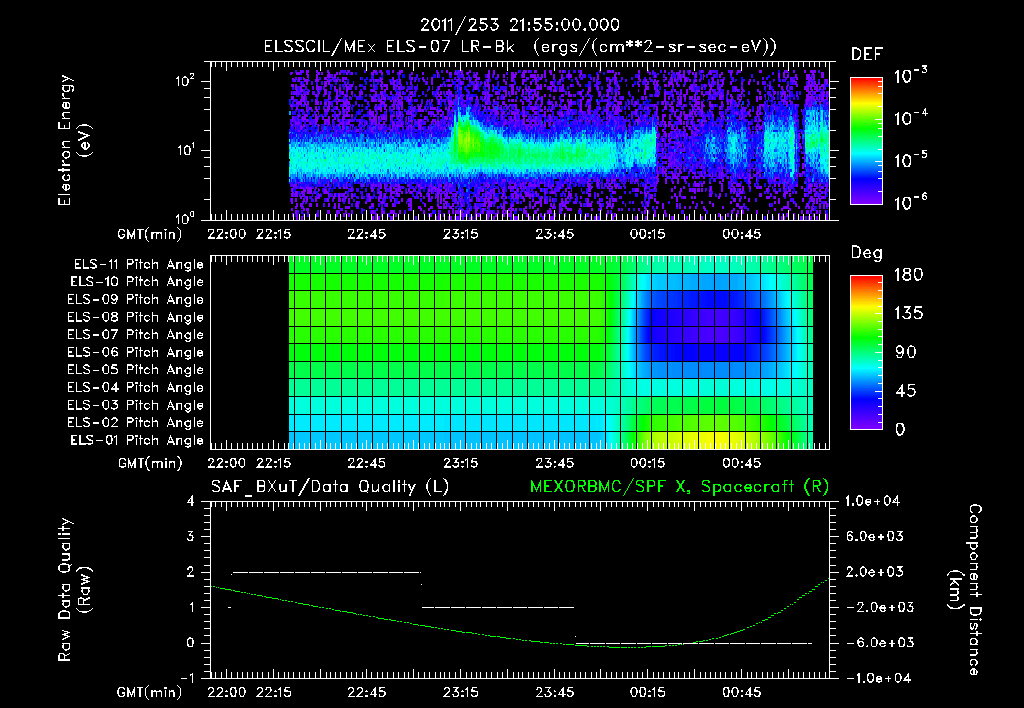Viewport: 1024px width, 708px height.
Task: Select the ELS-05 Pitch Angle row label
Action: 136,370
